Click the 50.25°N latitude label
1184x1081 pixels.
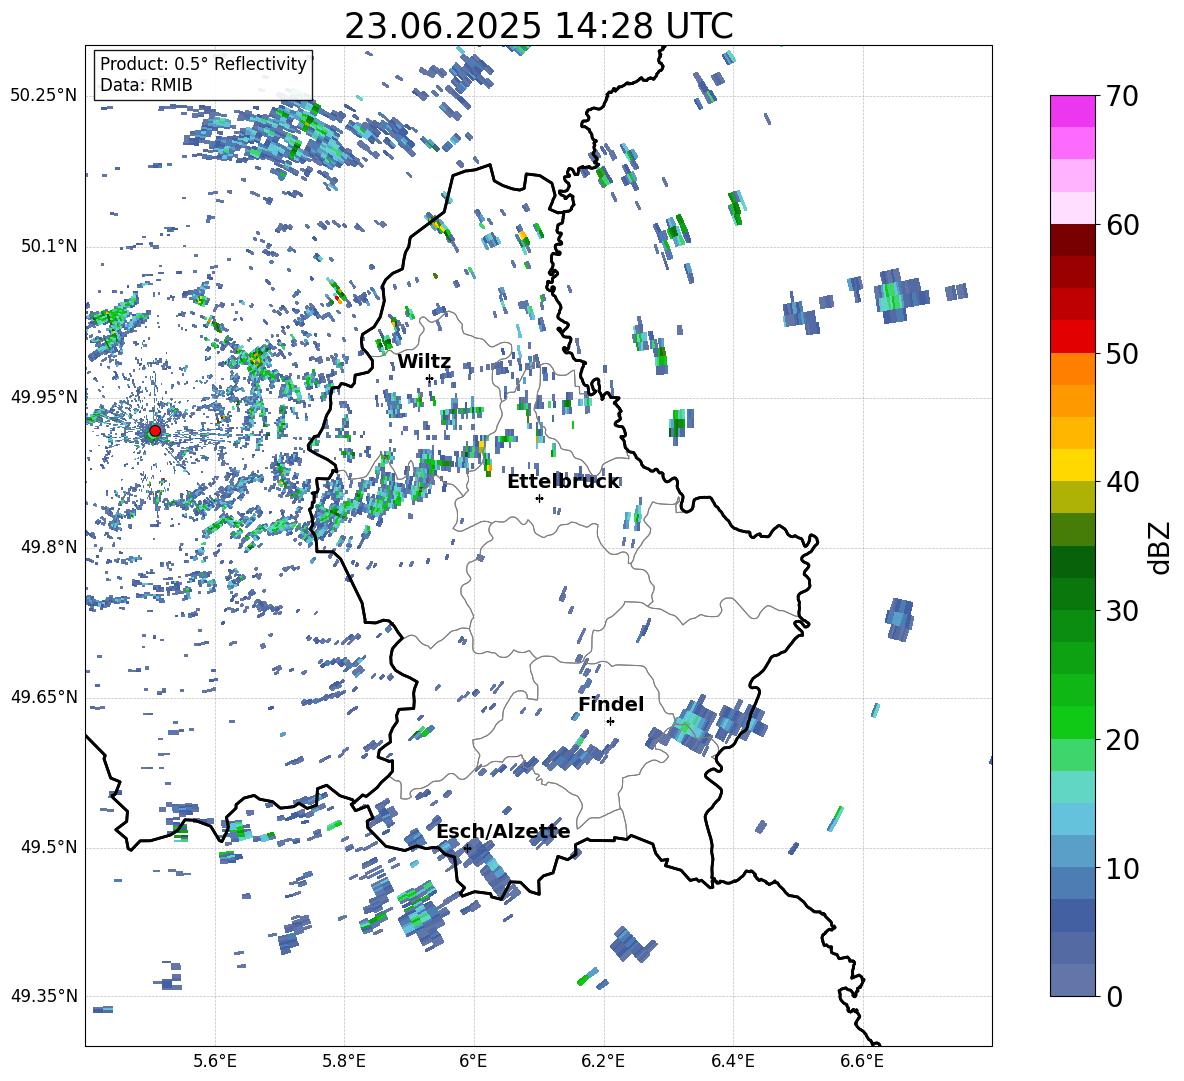tap(44, 96)
